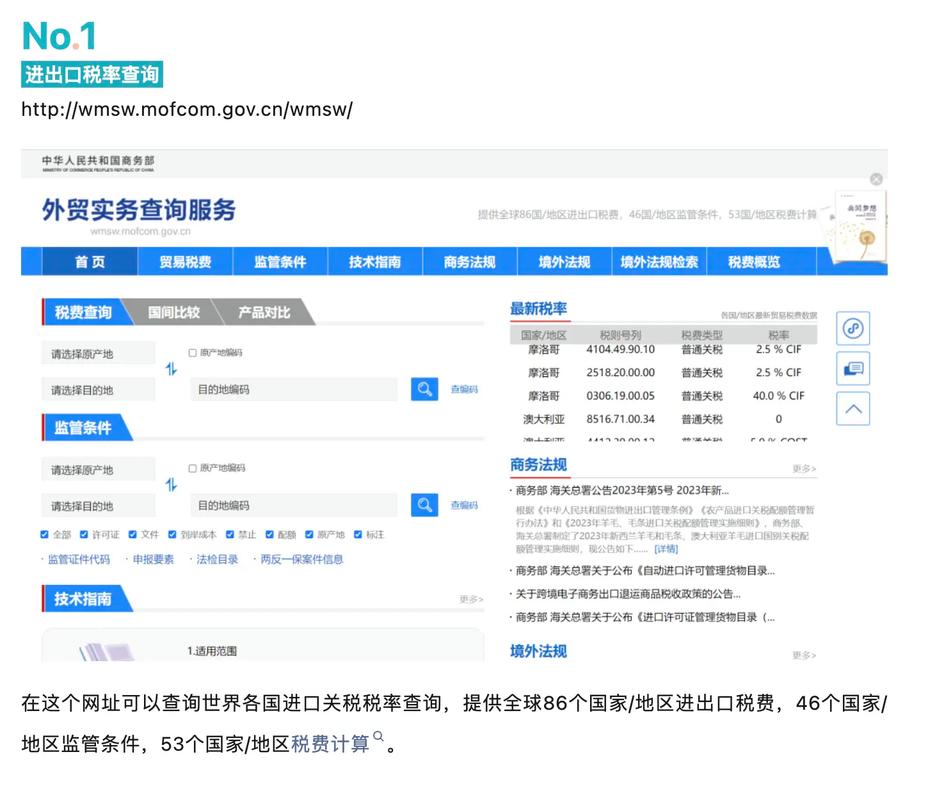Click tariff code 8516.71.00.34
This screenshot has width=928, height=800.
click(620, 419)
